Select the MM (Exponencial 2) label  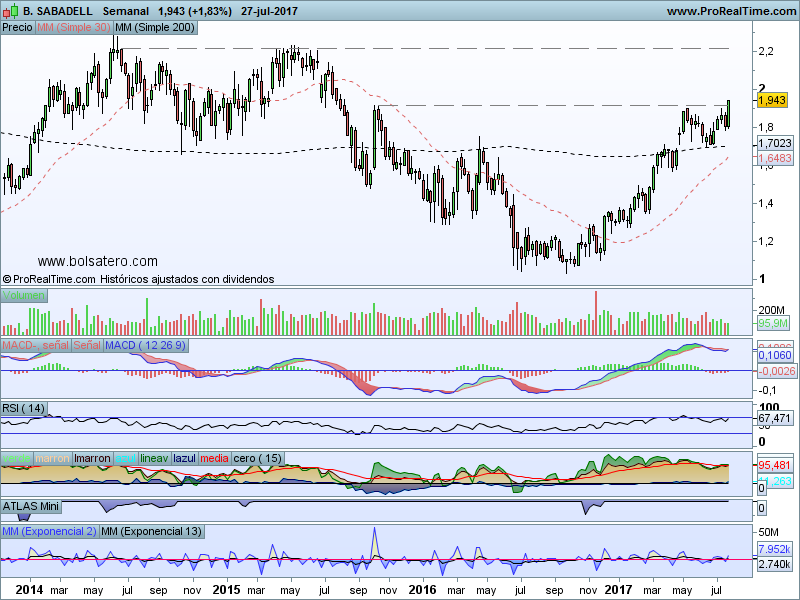click(49, 531)
